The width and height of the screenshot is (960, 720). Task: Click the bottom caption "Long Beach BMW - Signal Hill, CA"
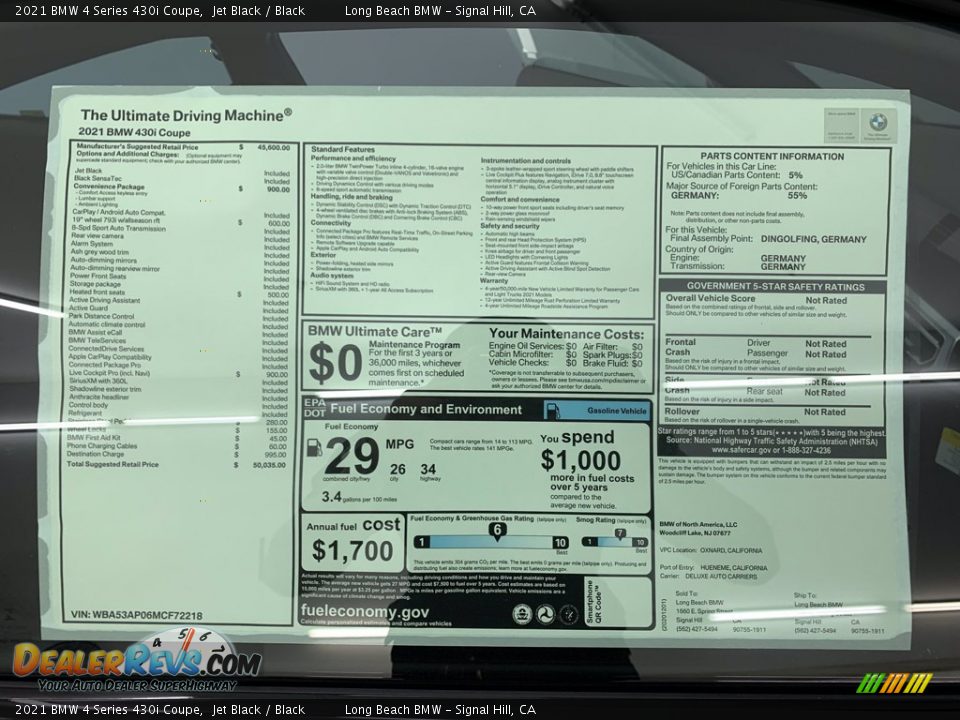pyautogui.click(x=440, y=710)
